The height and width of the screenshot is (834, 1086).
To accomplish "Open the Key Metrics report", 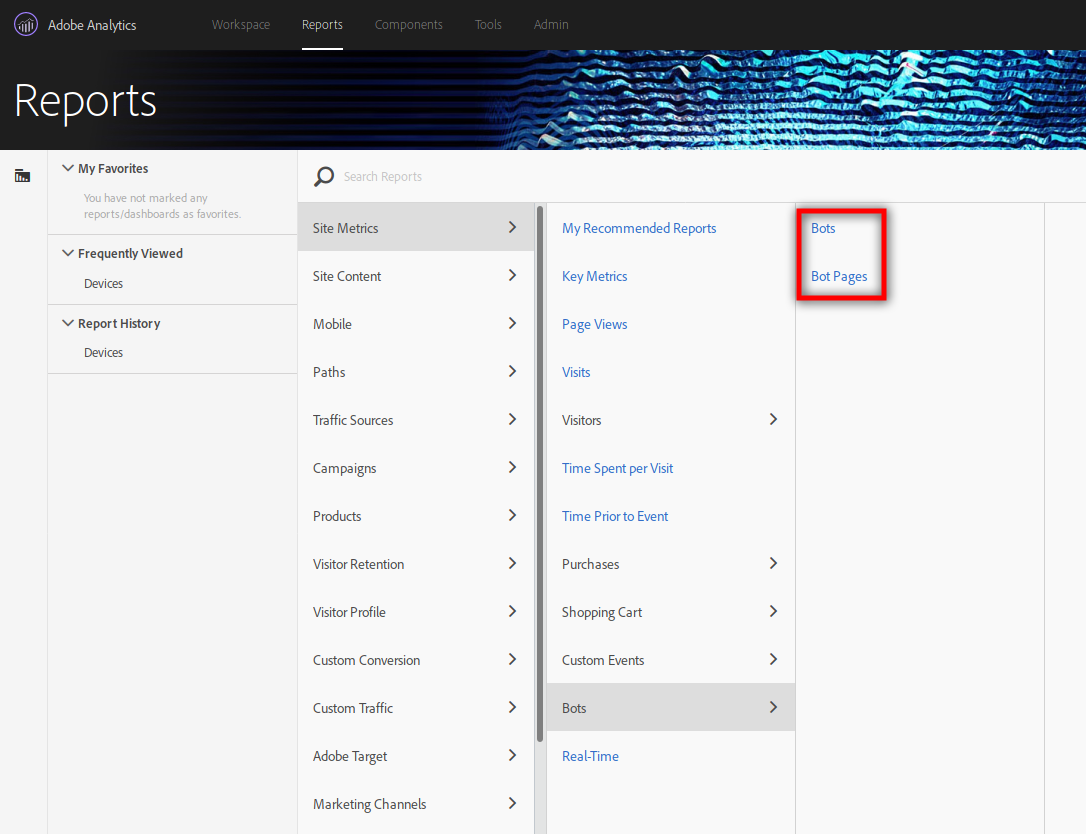I will click(594, 276).
